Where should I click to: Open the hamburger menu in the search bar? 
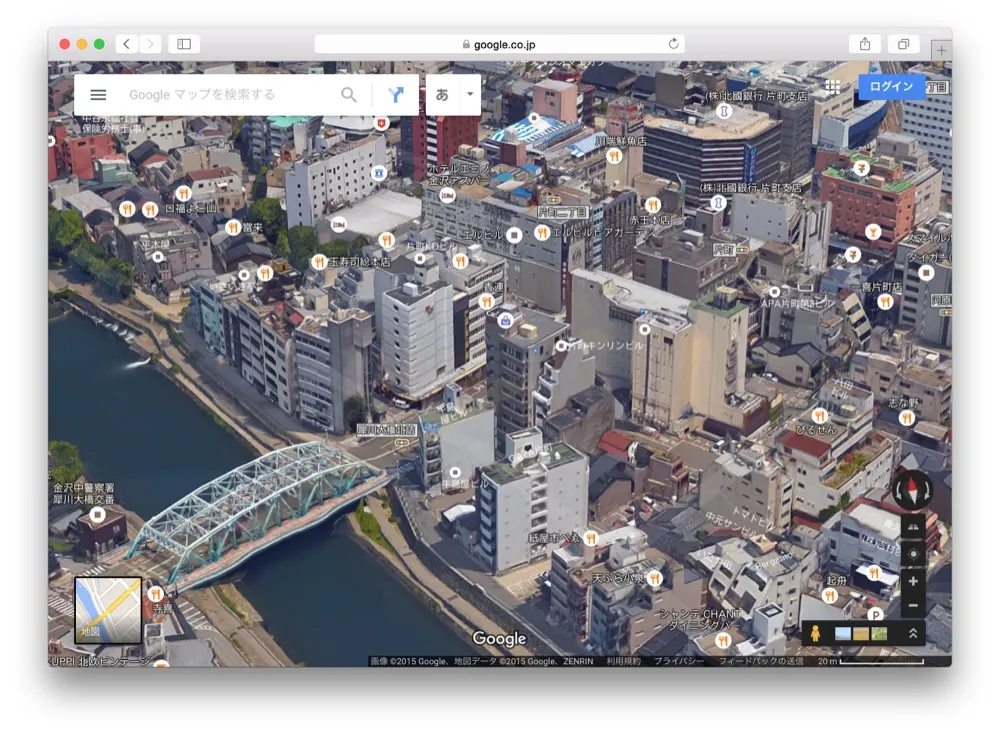(x=97, y=94)
